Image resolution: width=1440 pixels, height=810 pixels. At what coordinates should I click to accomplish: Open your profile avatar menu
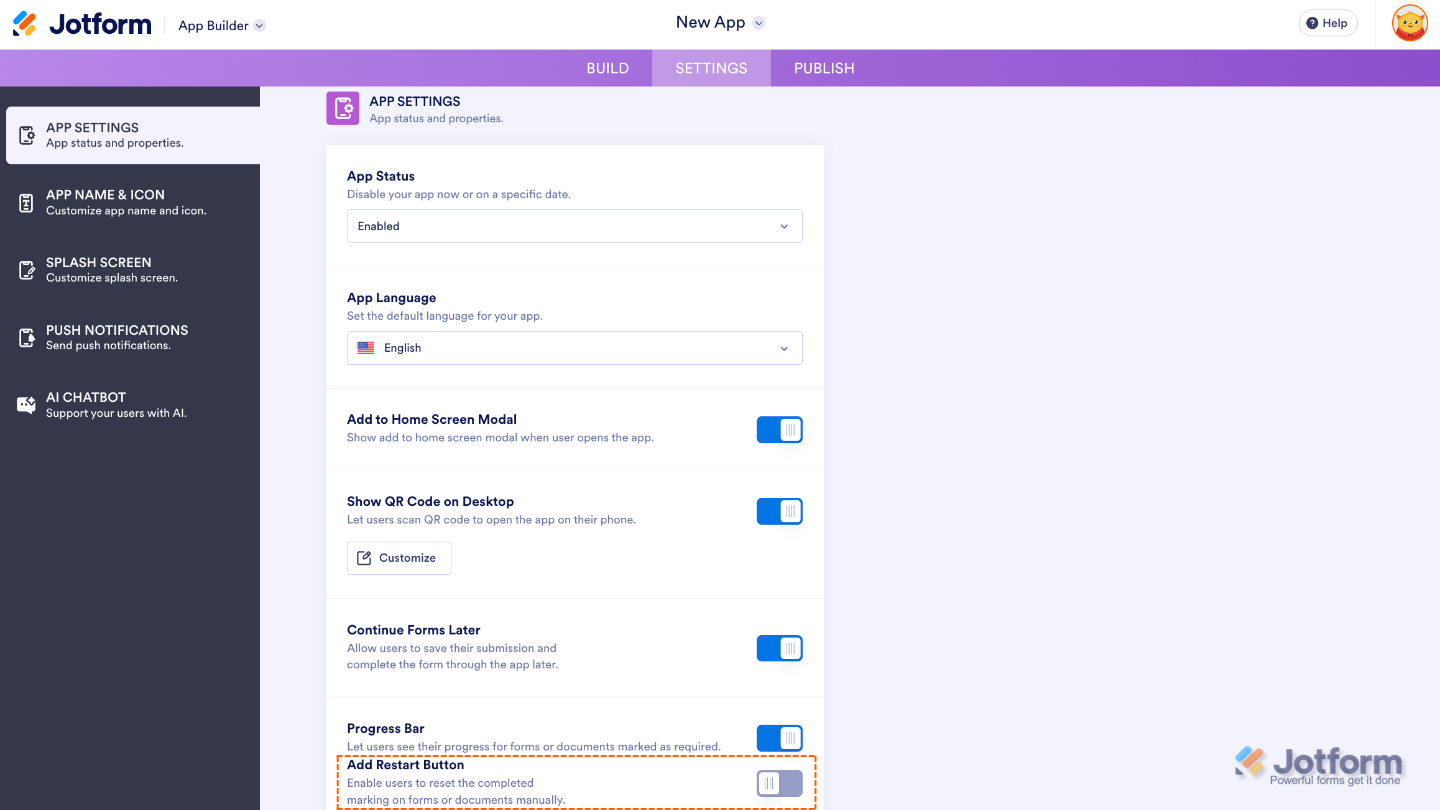(x=1409, y=22)
